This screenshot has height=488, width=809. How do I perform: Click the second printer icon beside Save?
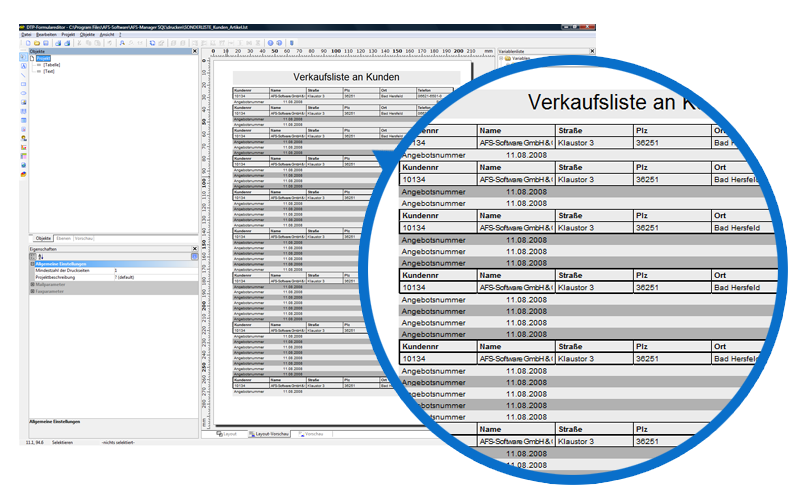click(67, 43)
